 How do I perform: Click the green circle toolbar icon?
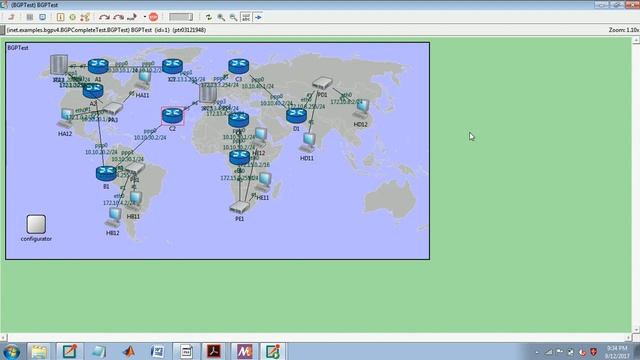(x=73, y=17)
